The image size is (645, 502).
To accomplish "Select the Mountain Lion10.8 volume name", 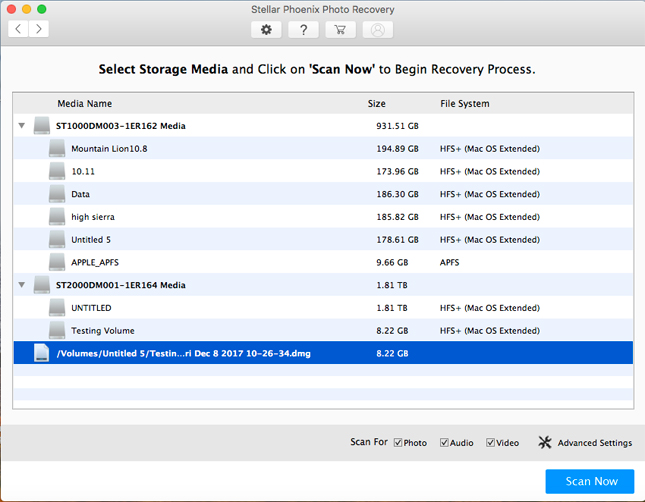I will tap(109, 149).
